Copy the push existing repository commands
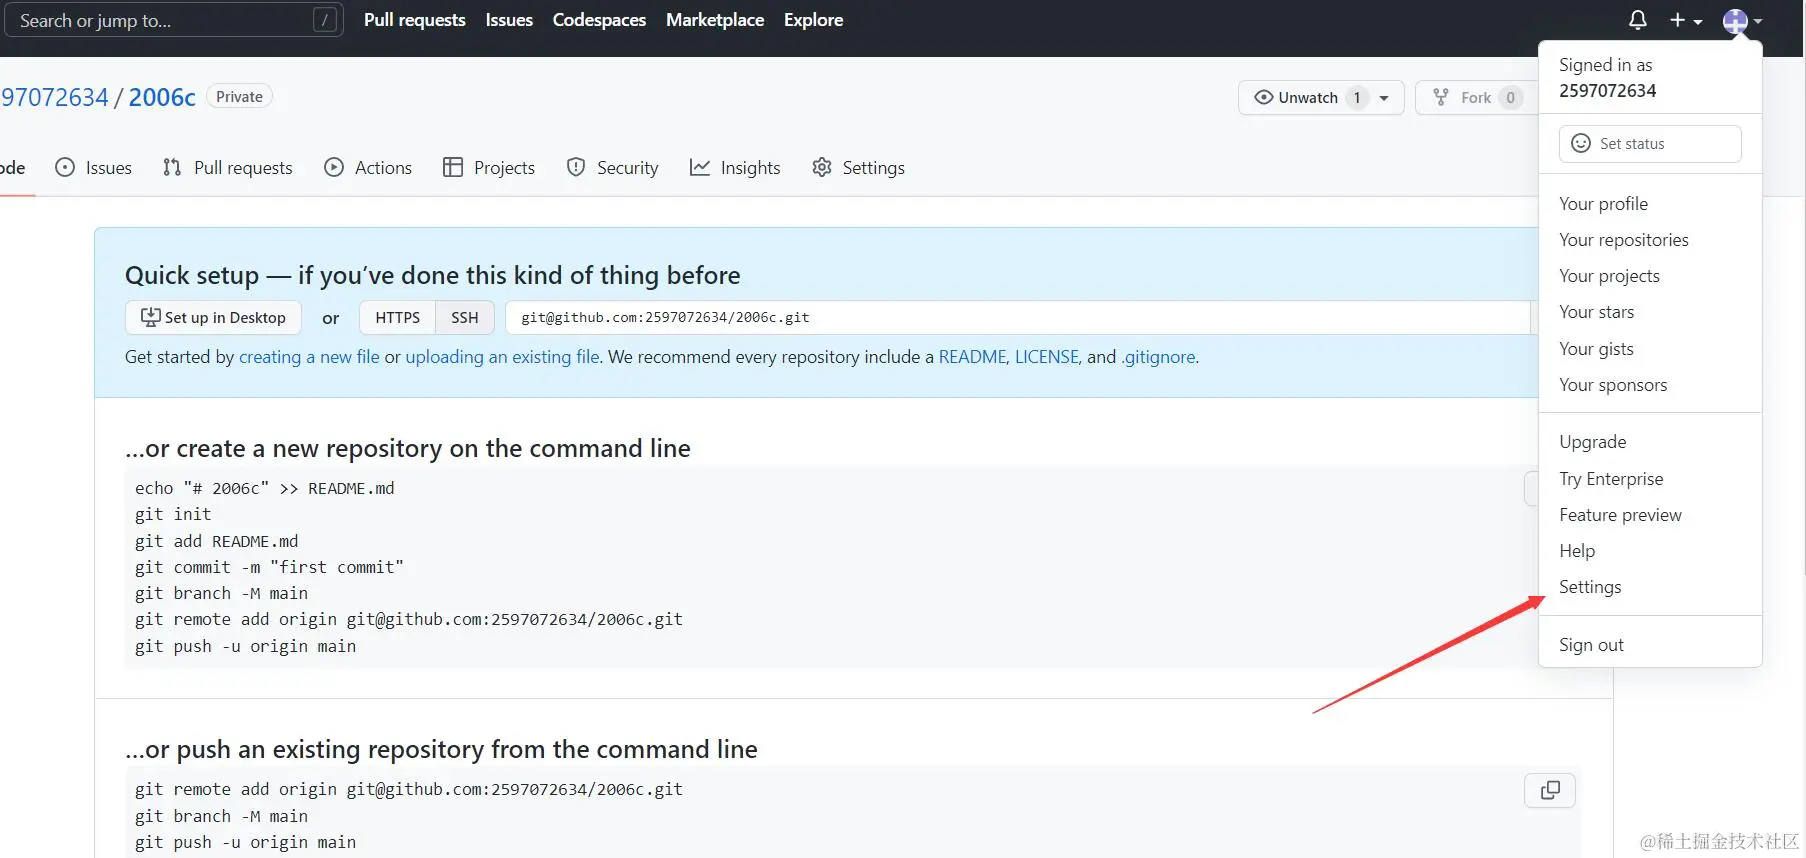 click(1550, 790)
